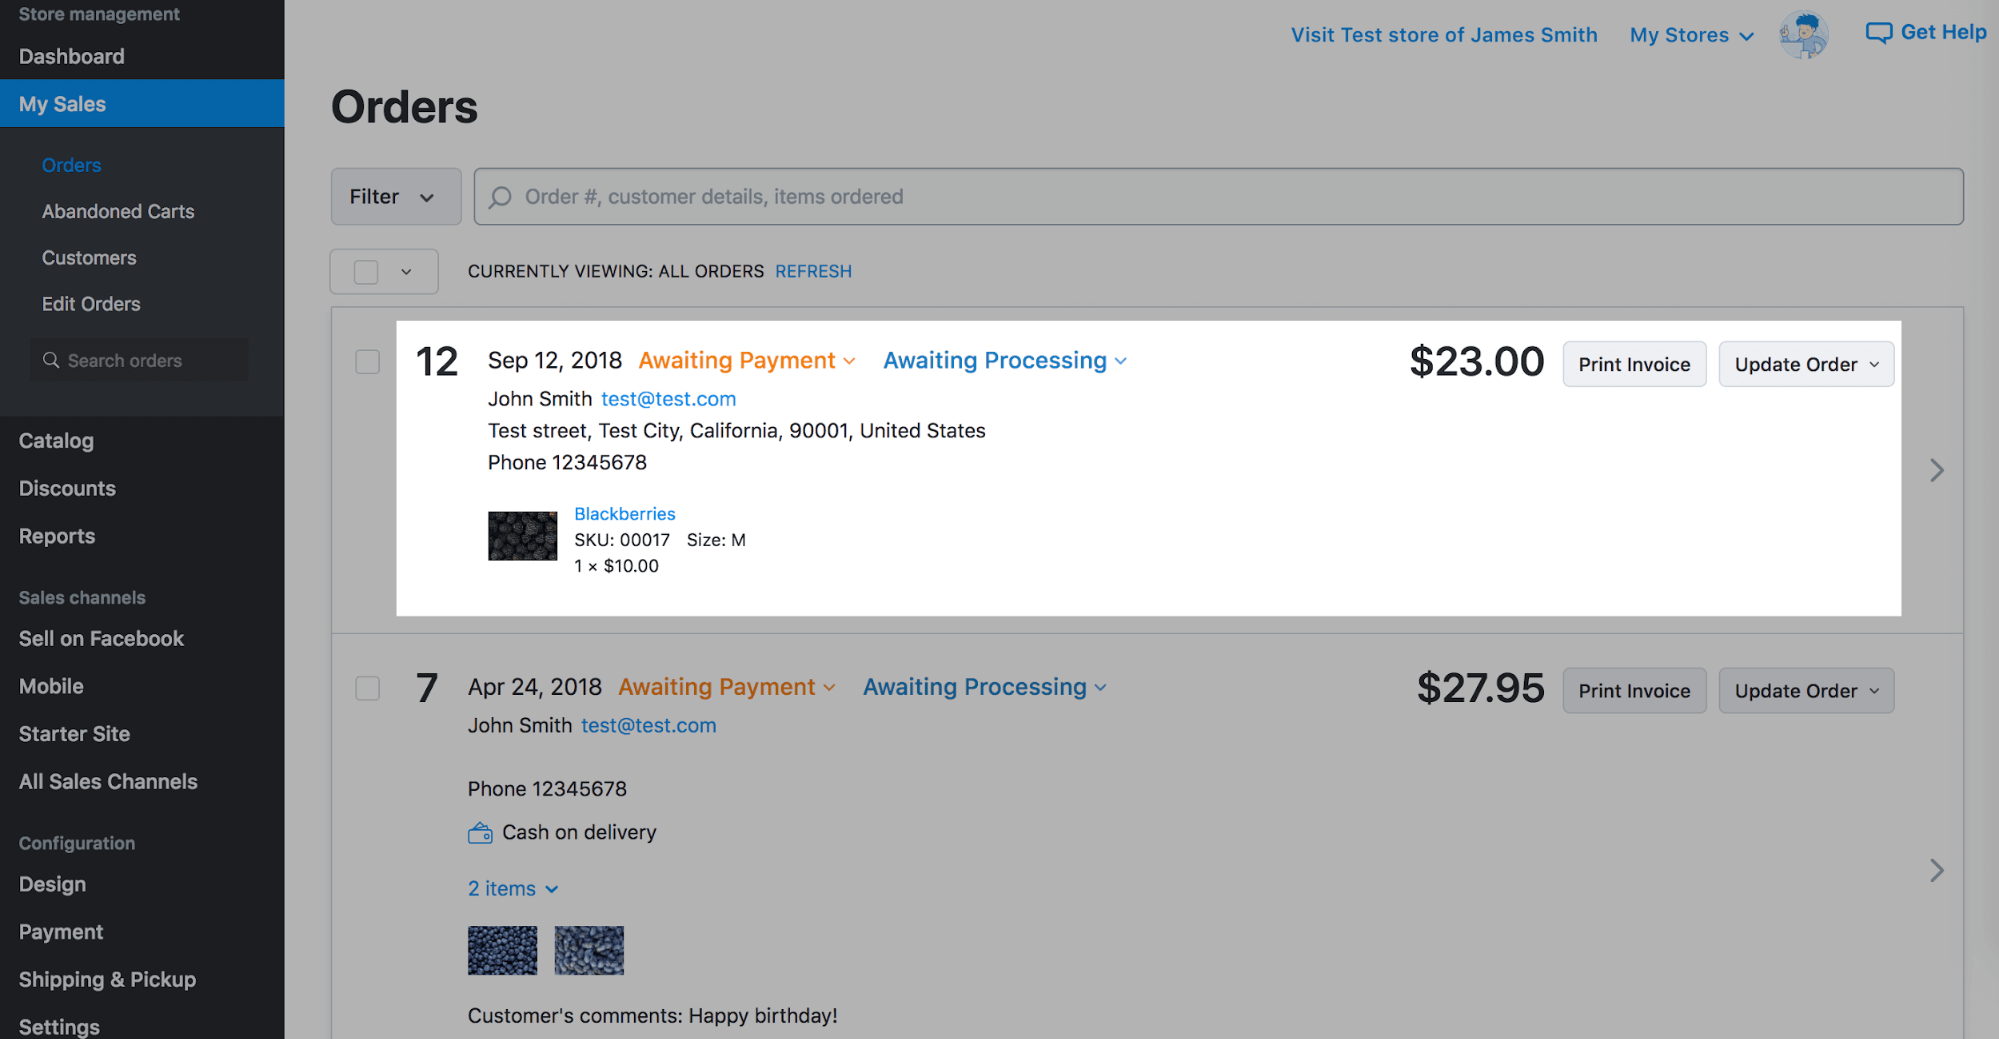Expand the 2 items list
The image size is (1999, 1039).
(x=512, y=889)
